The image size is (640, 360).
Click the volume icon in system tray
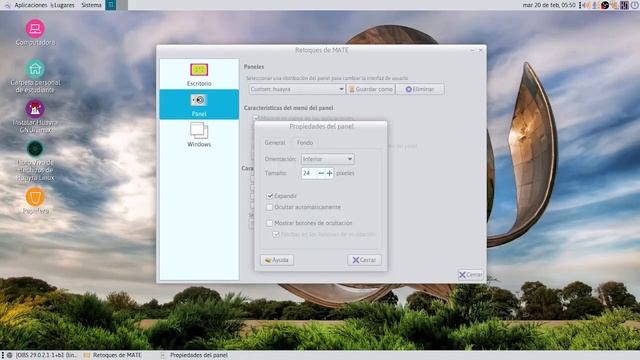pyautogui.click(x=587, y=5)
